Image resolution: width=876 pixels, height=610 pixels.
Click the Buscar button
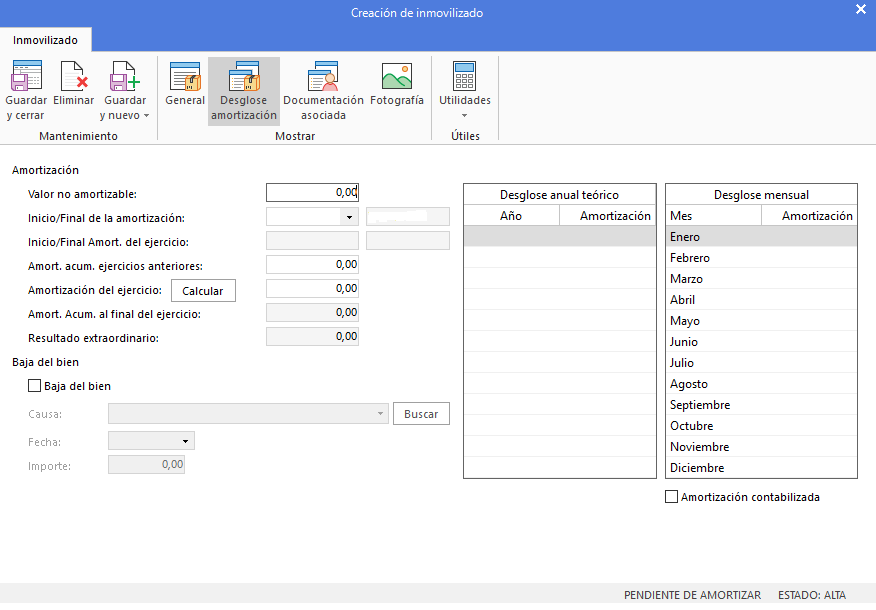[421, 413]
